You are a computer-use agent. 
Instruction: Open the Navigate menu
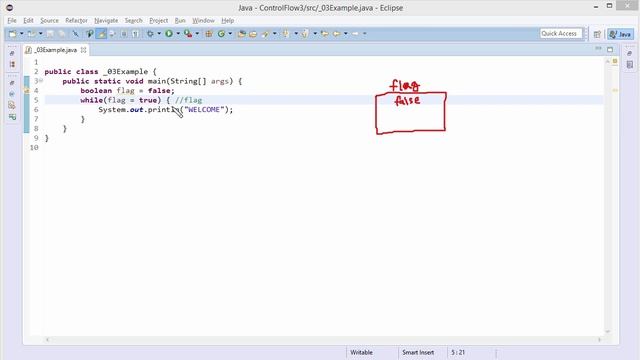[106, 20]
